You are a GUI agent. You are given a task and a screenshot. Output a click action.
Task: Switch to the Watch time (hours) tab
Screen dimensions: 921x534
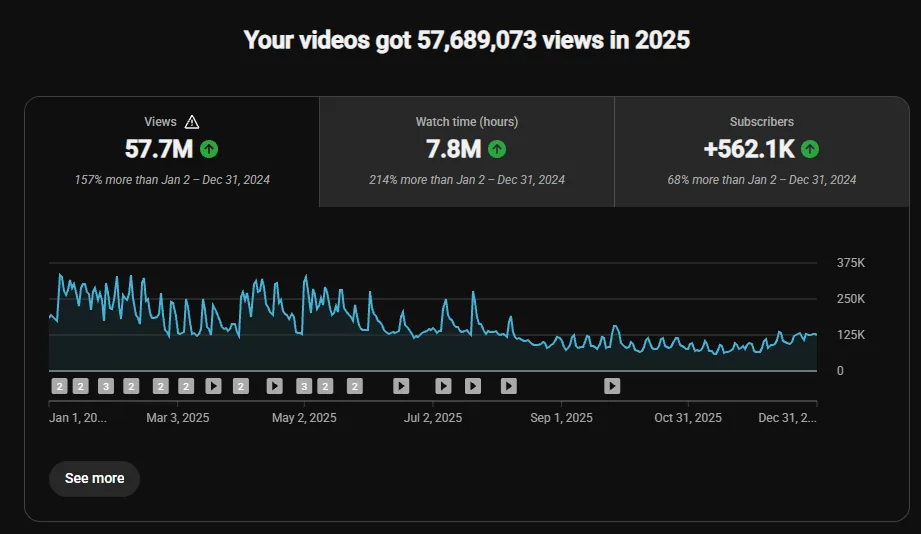[467, 152]
